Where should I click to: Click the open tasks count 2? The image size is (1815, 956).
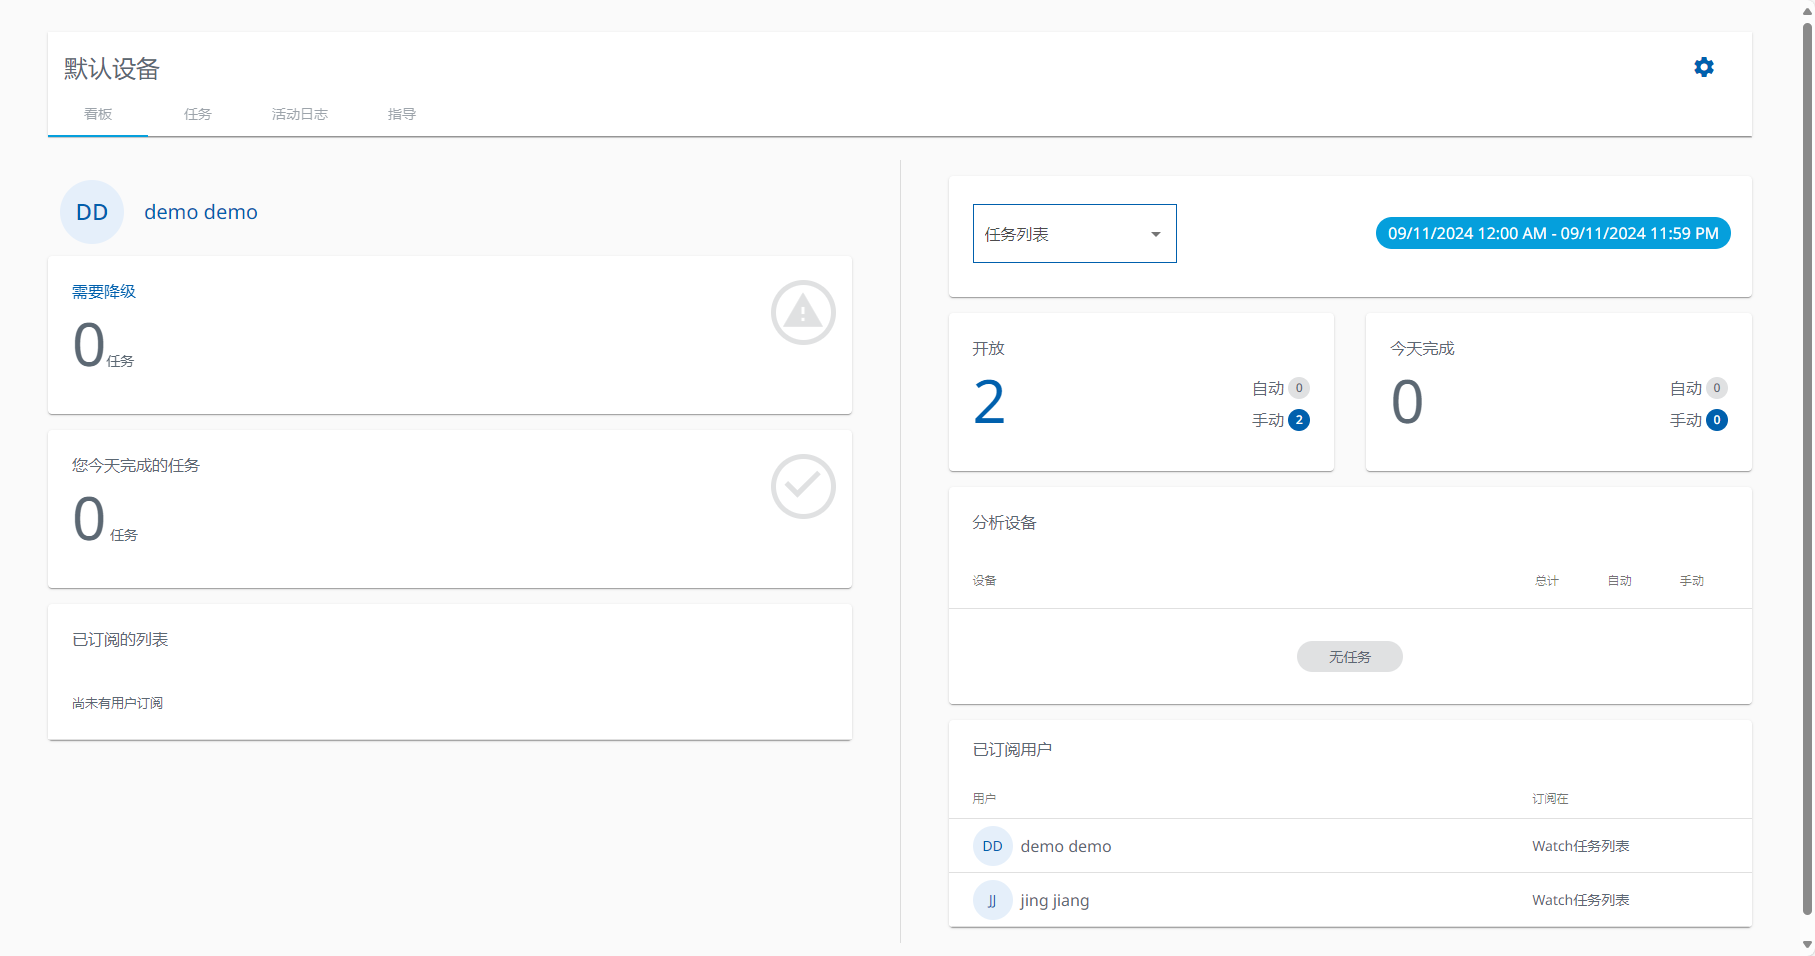click(x=989, y=402)
